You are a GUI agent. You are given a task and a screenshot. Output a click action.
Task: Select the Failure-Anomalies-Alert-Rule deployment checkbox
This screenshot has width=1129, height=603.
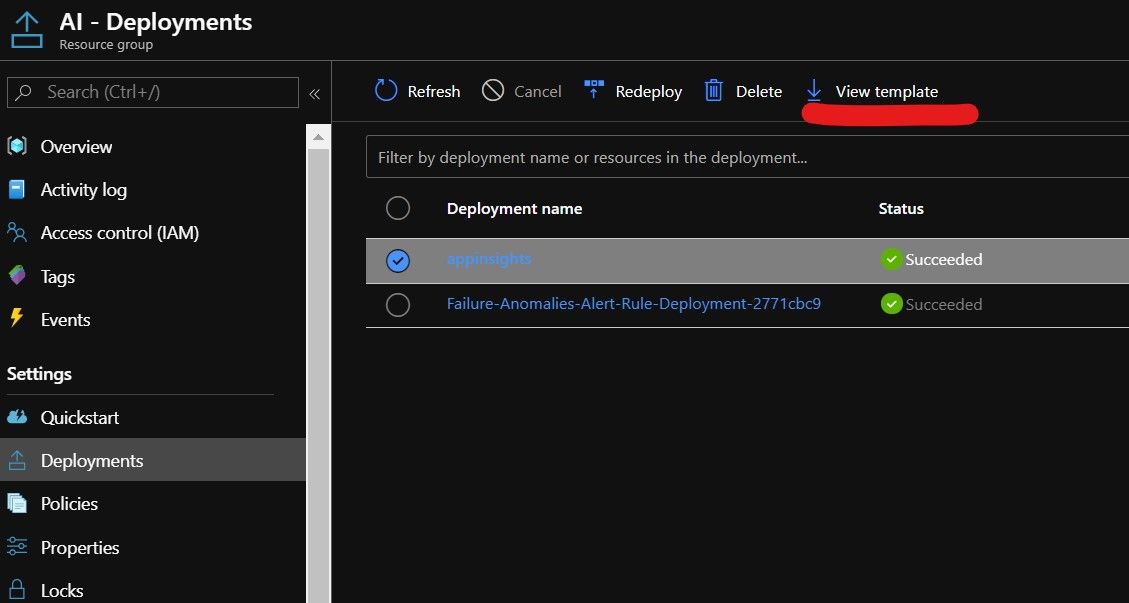397,305
